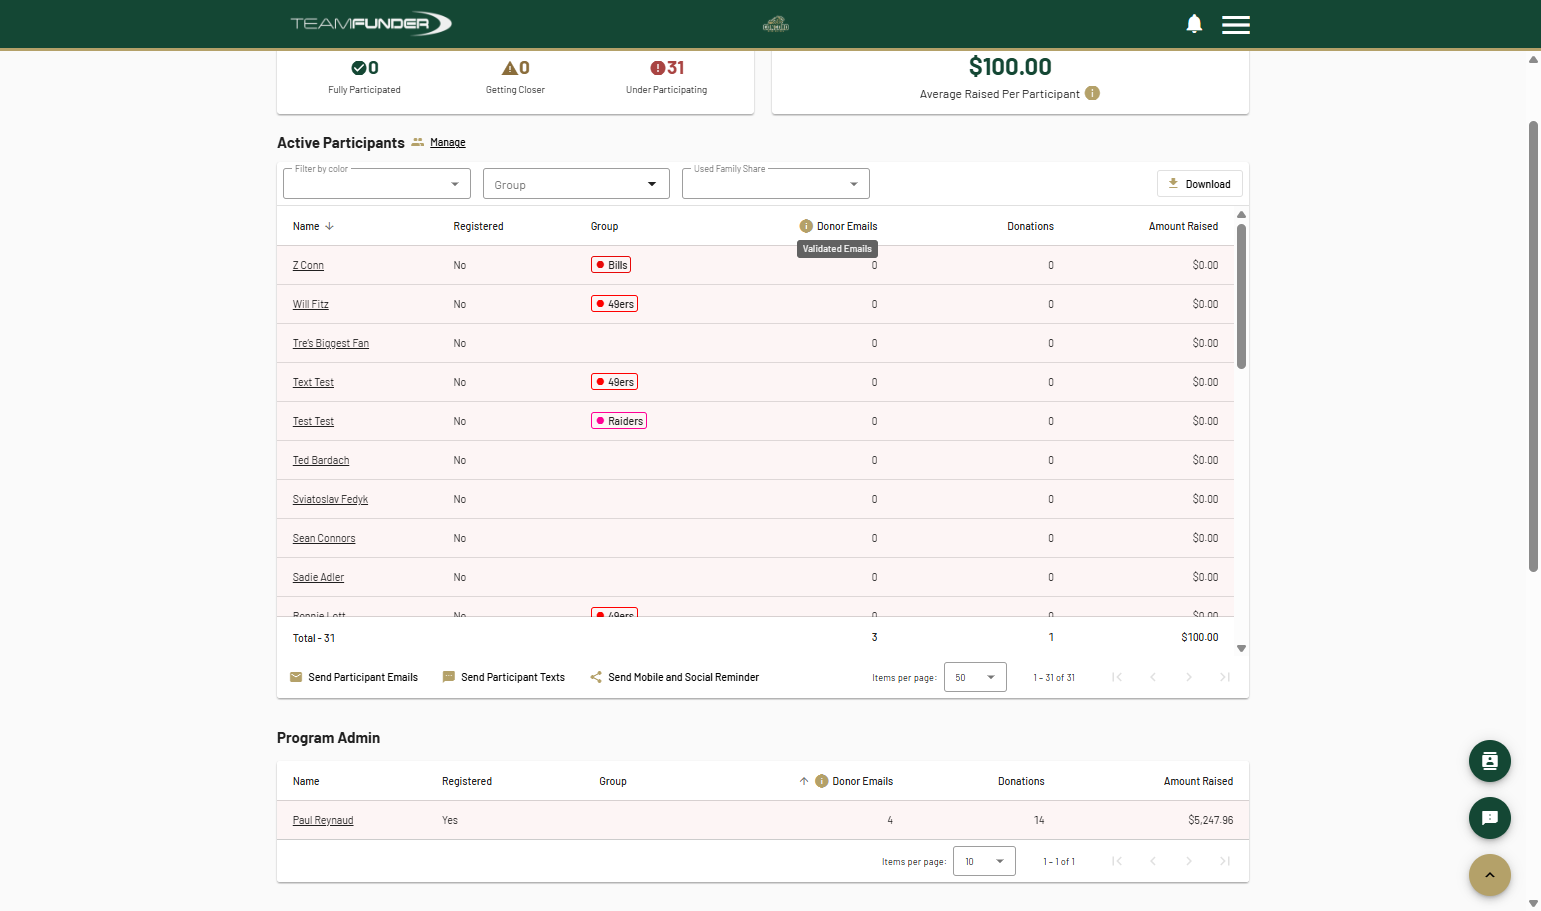The width and height of the screenshot is (1541, 911).
Task: Go to next page in Active Participants
Action: (x=1189, y=677)
